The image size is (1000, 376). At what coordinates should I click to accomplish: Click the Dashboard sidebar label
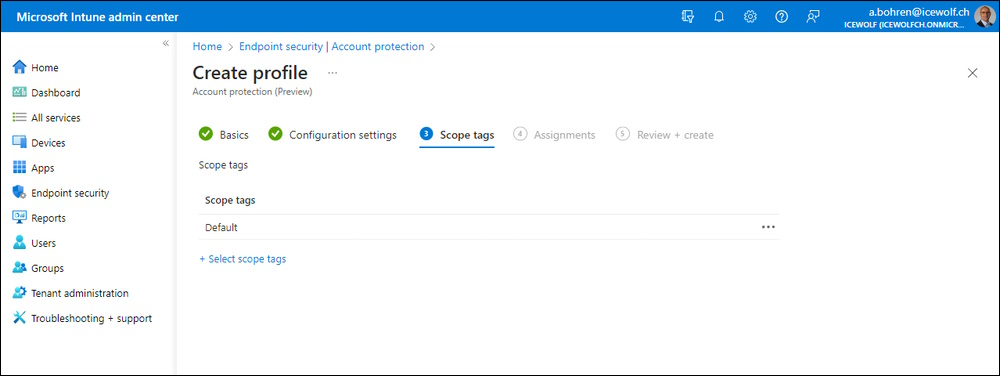tap(55, 92)
